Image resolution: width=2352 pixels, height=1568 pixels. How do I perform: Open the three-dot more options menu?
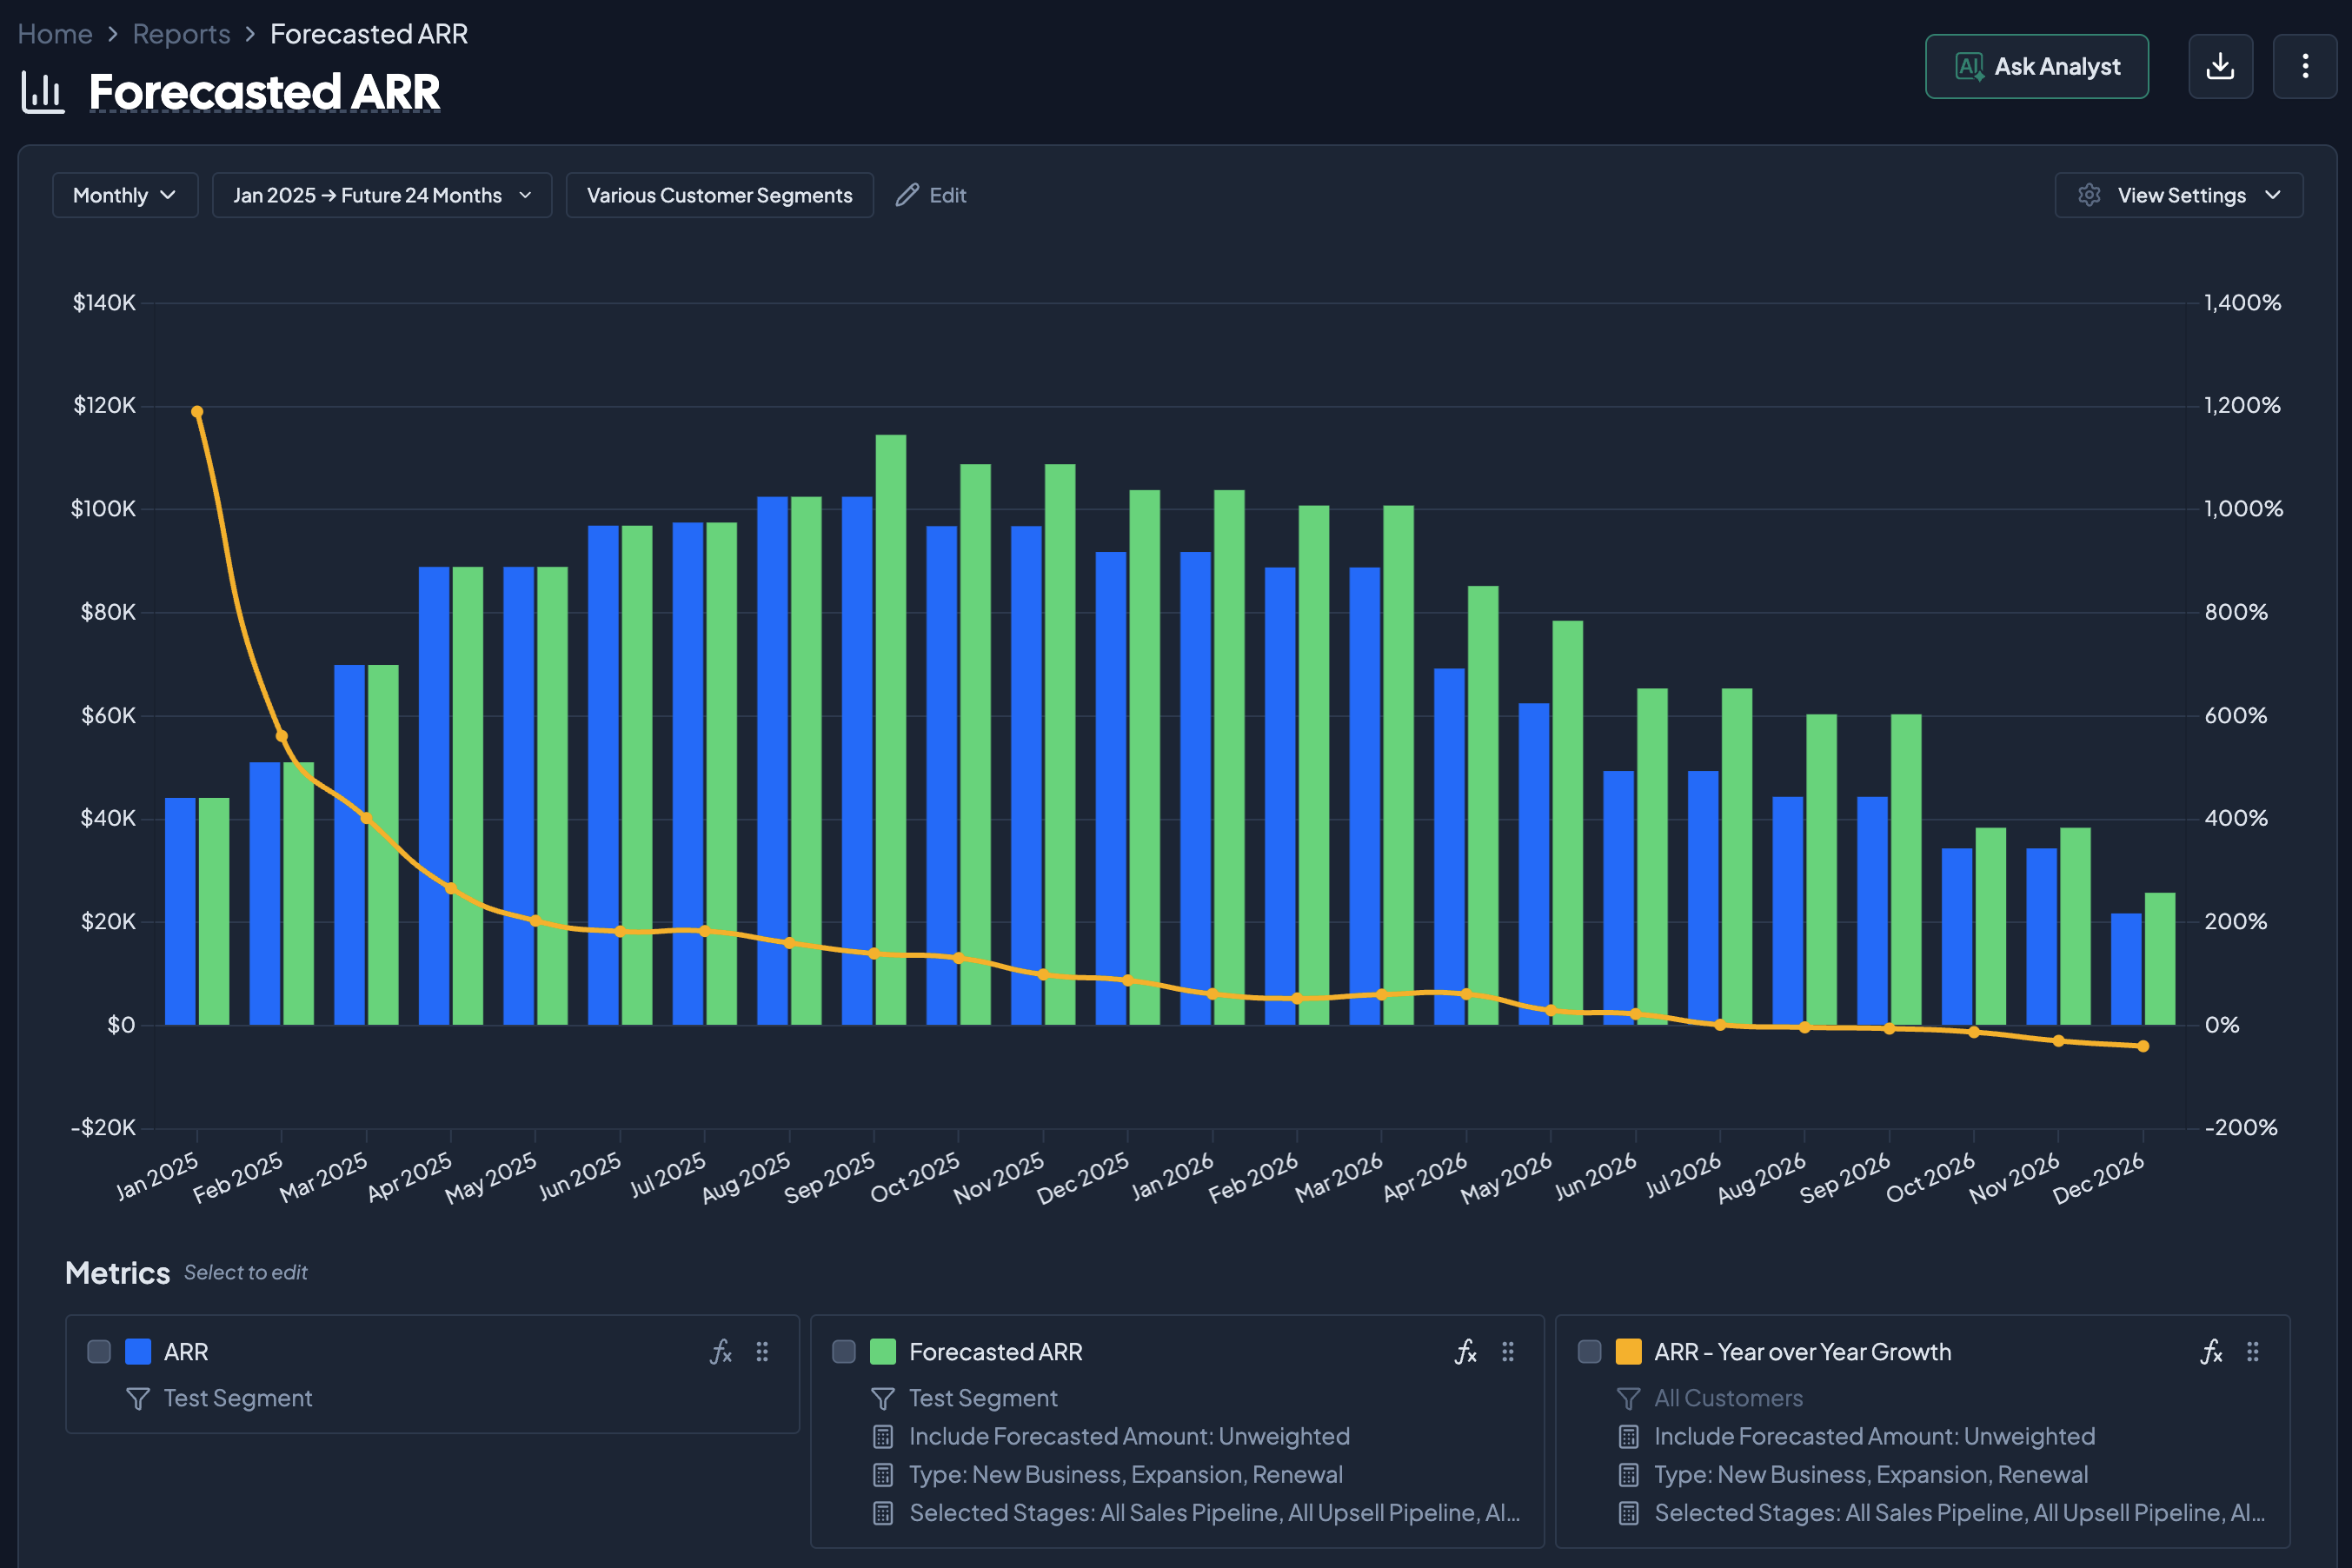(2305, 67)
